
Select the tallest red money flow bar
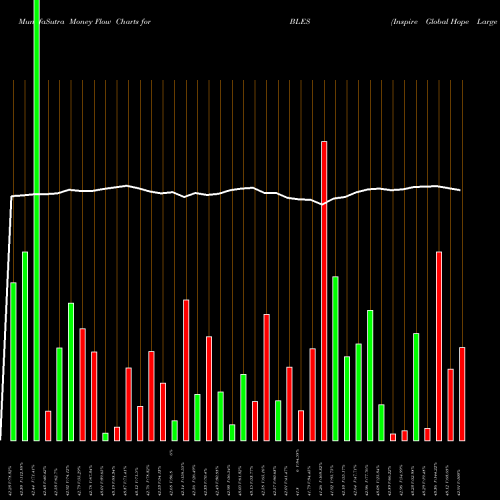[x=324, y=291]
